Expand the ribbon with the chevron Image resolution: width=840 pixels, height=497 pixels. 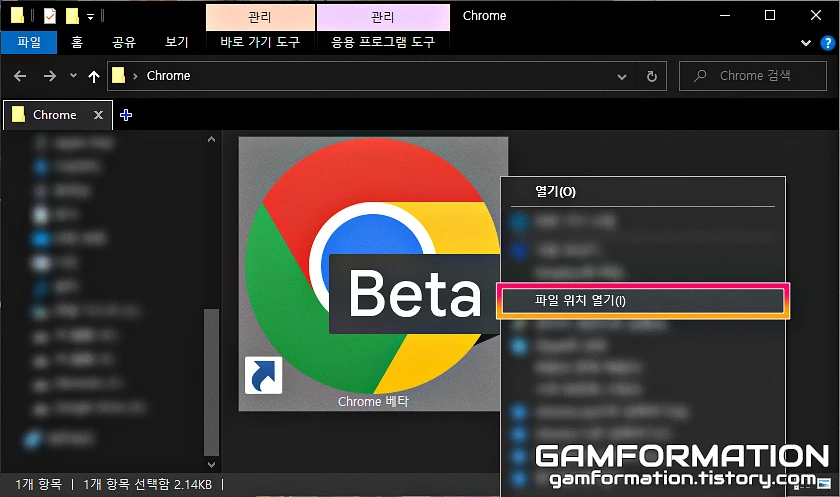click(x=805, y=43)
